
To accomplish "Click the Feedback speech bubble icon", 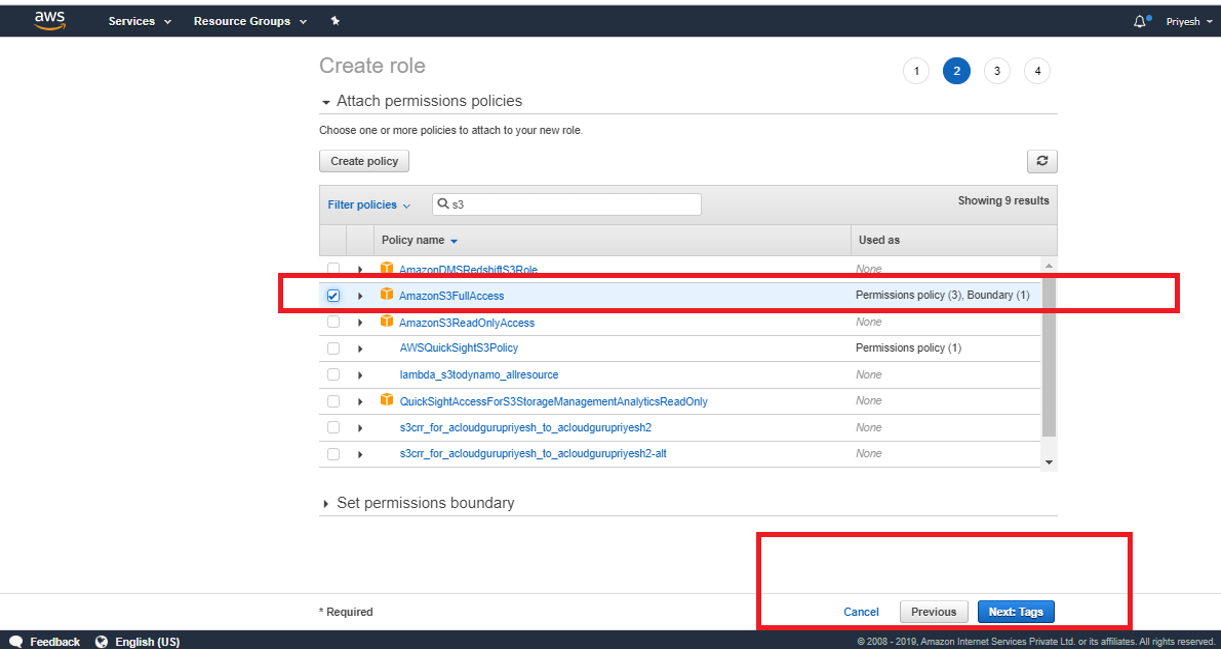I will tap(15, 641).
